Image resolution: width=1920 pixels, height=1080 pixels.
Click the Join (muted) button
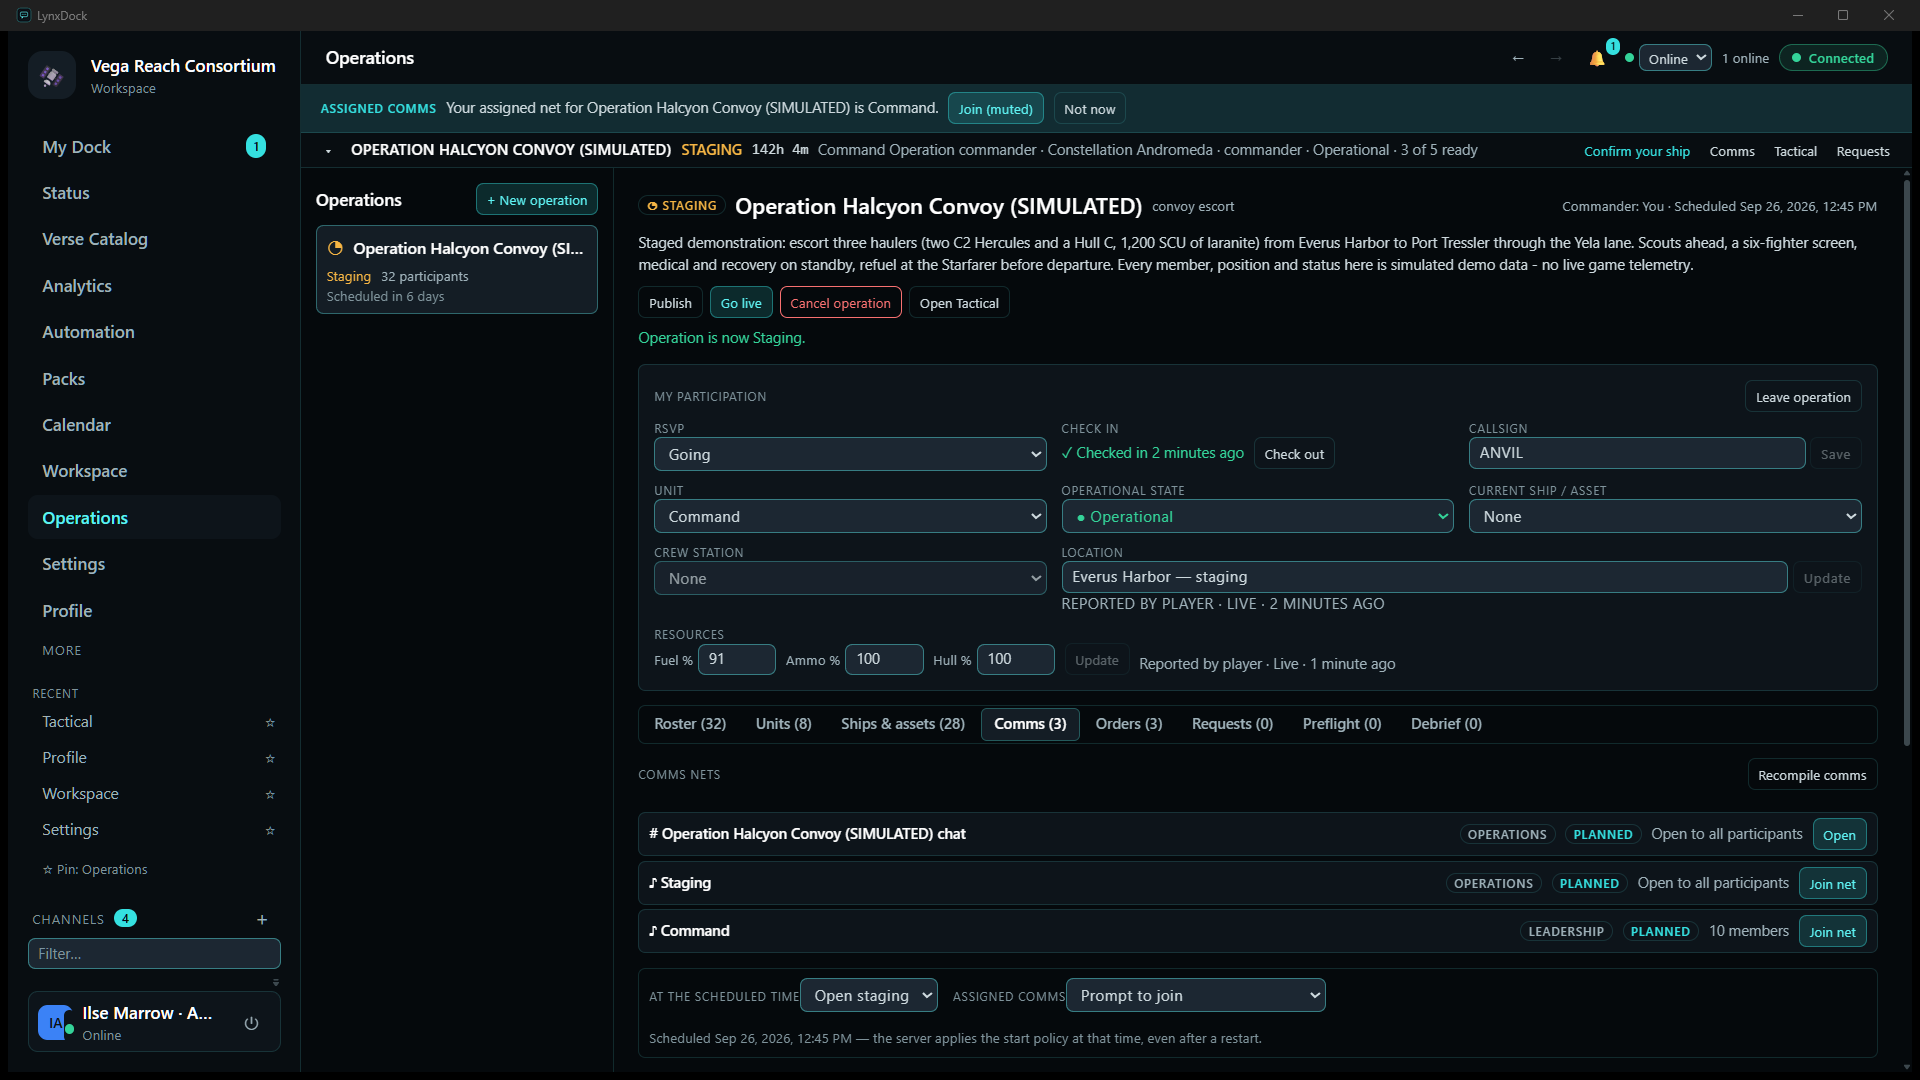coord(995,109)
